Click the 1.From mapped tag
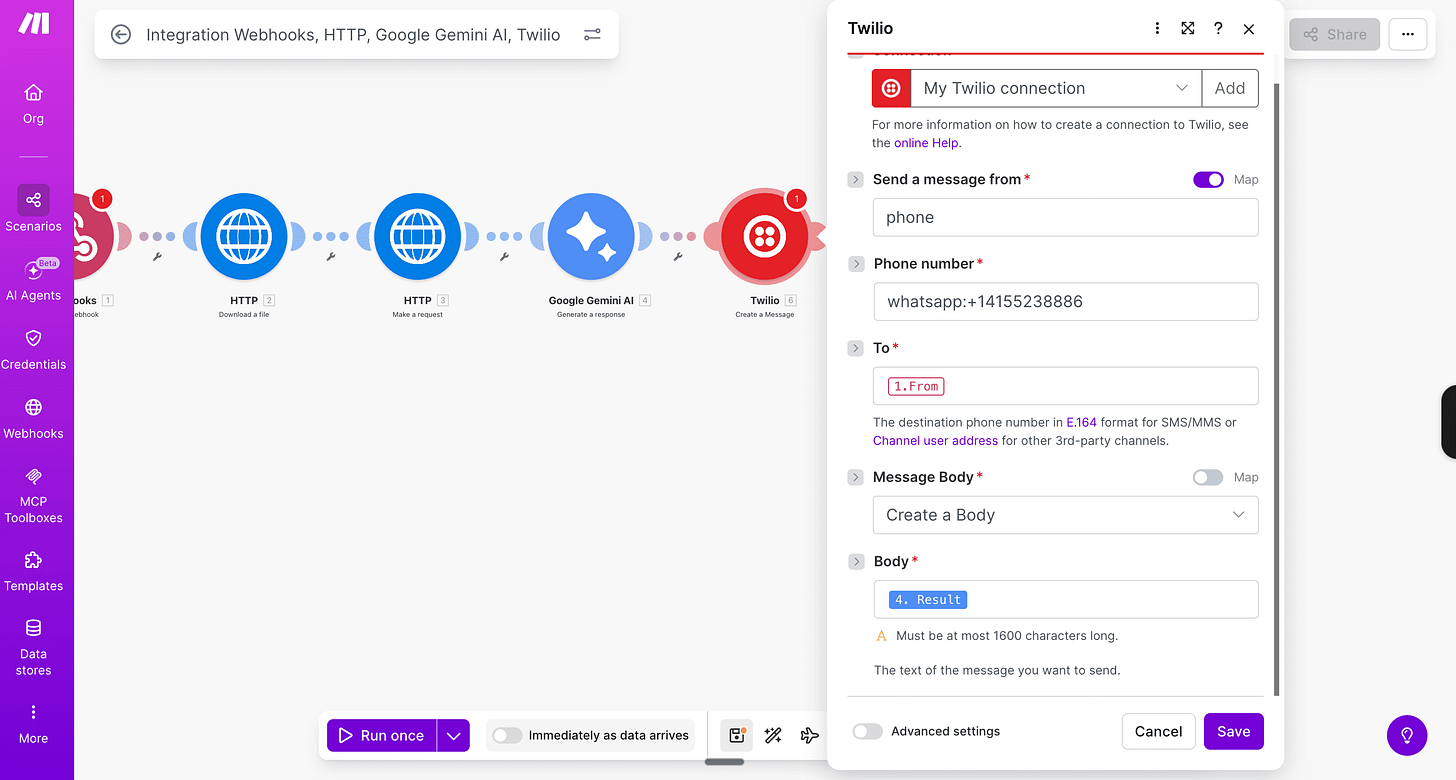The height and width of the screenshot is (780, 1456). point(916,386)
